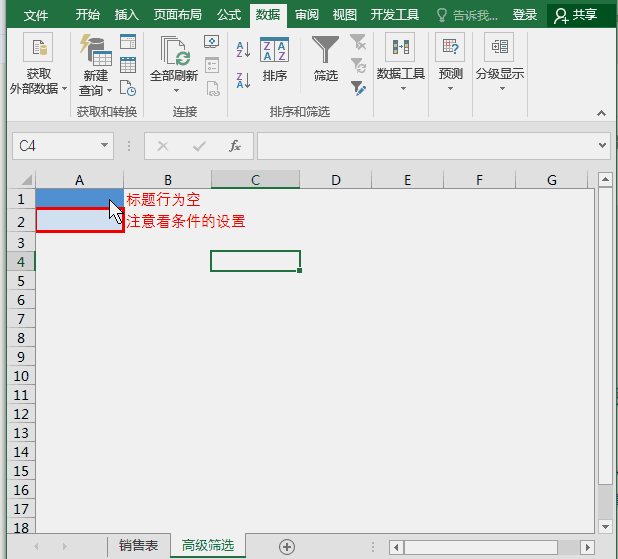Select column G header
The image size is (618, 559).
[x=551, y=180]
